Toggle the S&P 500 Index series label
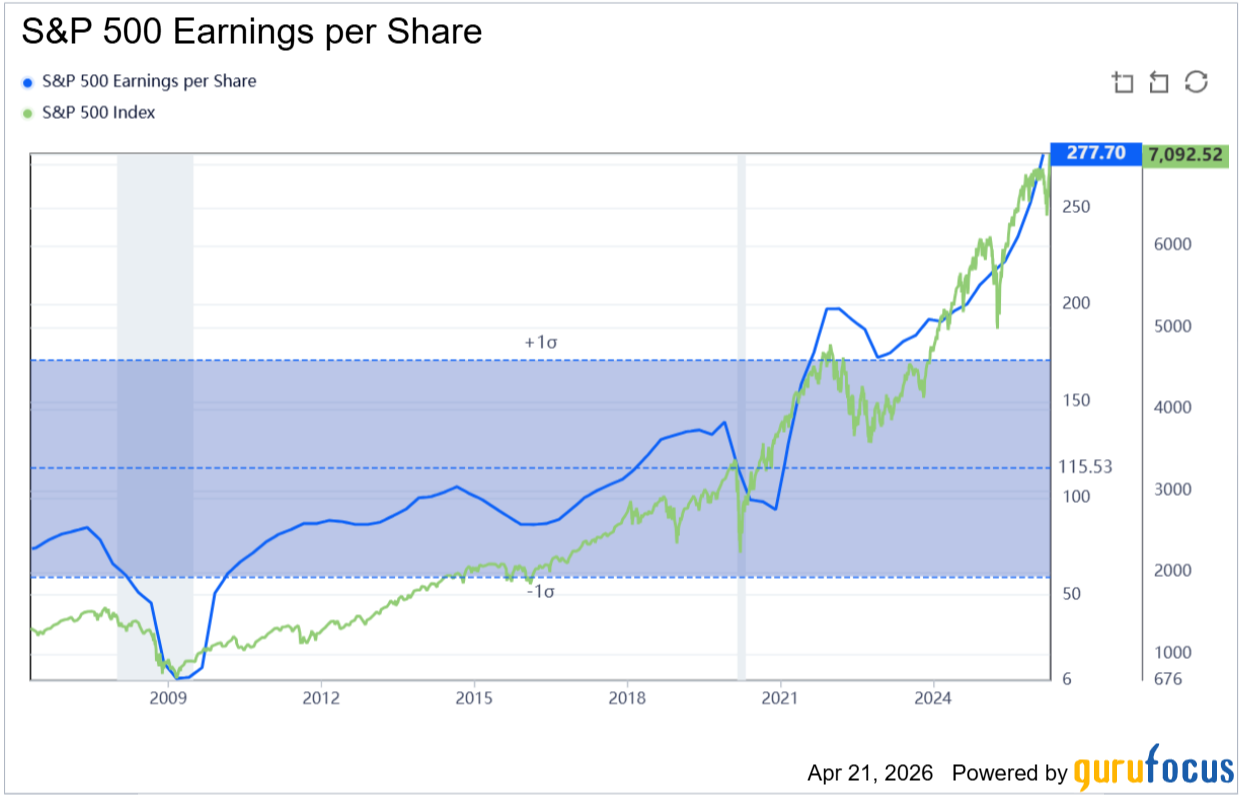 point(99,113)
